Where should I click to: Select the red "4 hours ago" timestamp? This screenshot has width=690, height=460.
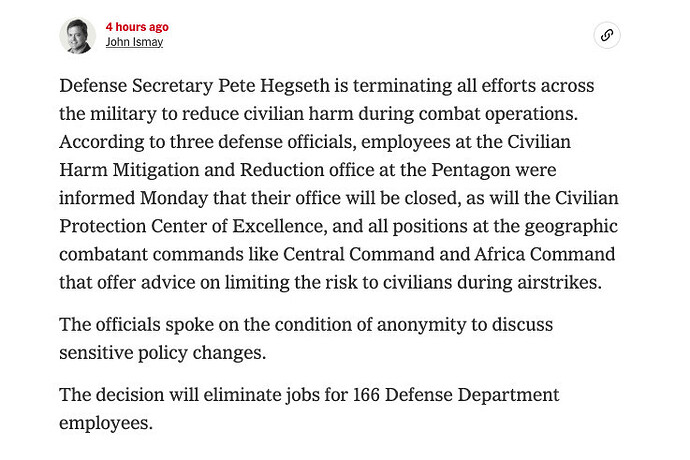tap(137, 27)
